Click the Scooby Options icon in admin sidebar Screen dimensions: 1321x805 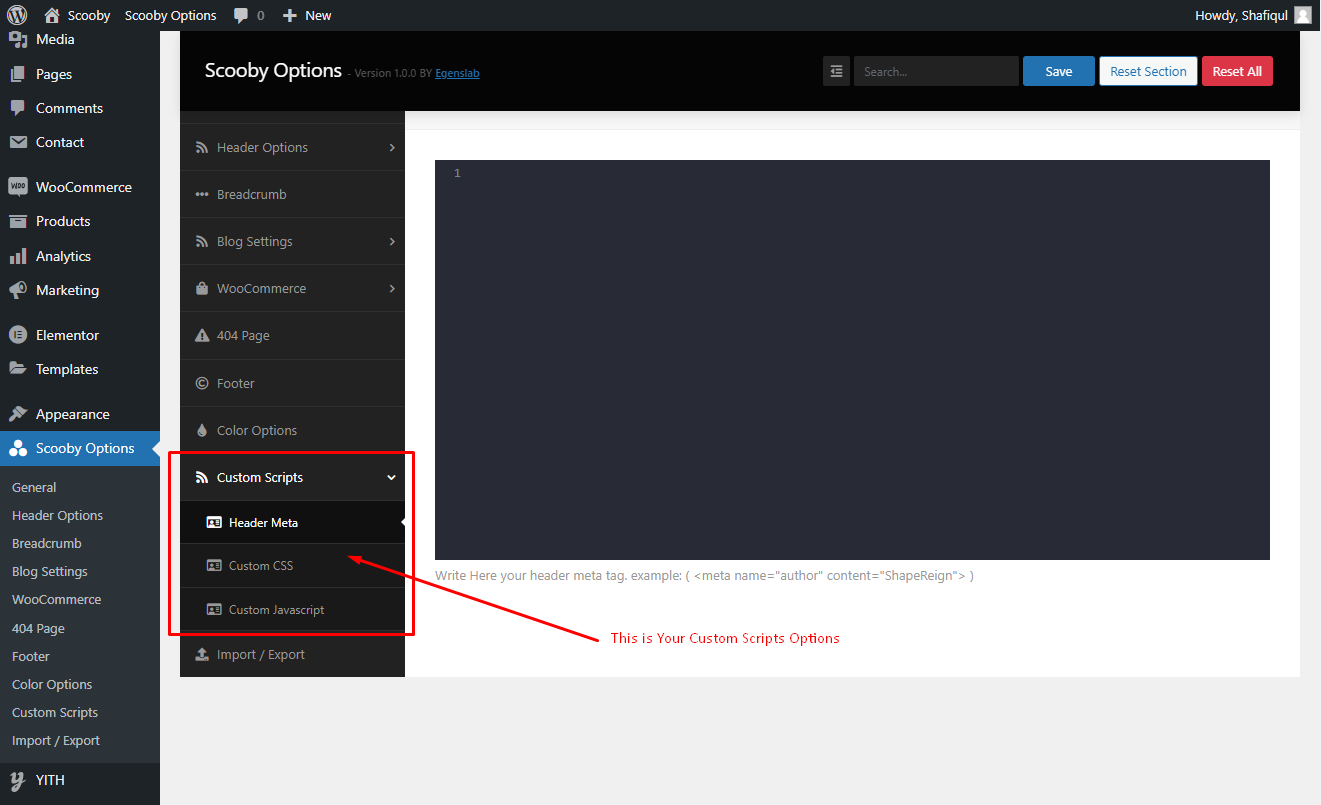pos(18,448)
